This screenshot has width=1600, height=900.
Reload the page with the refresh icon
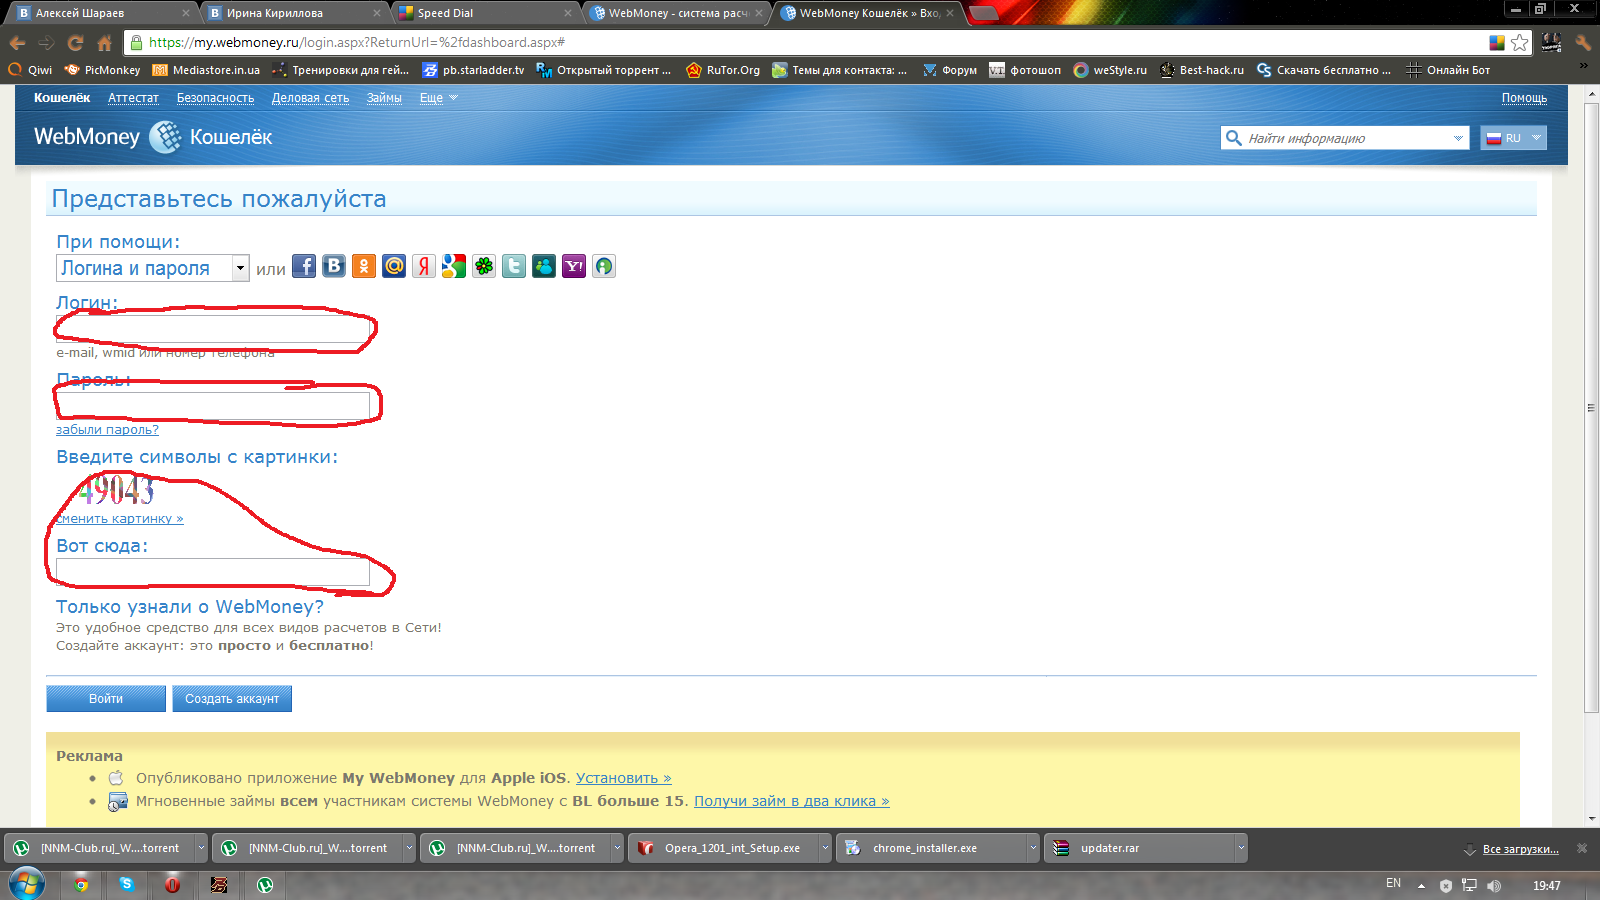tap(75, 43)
